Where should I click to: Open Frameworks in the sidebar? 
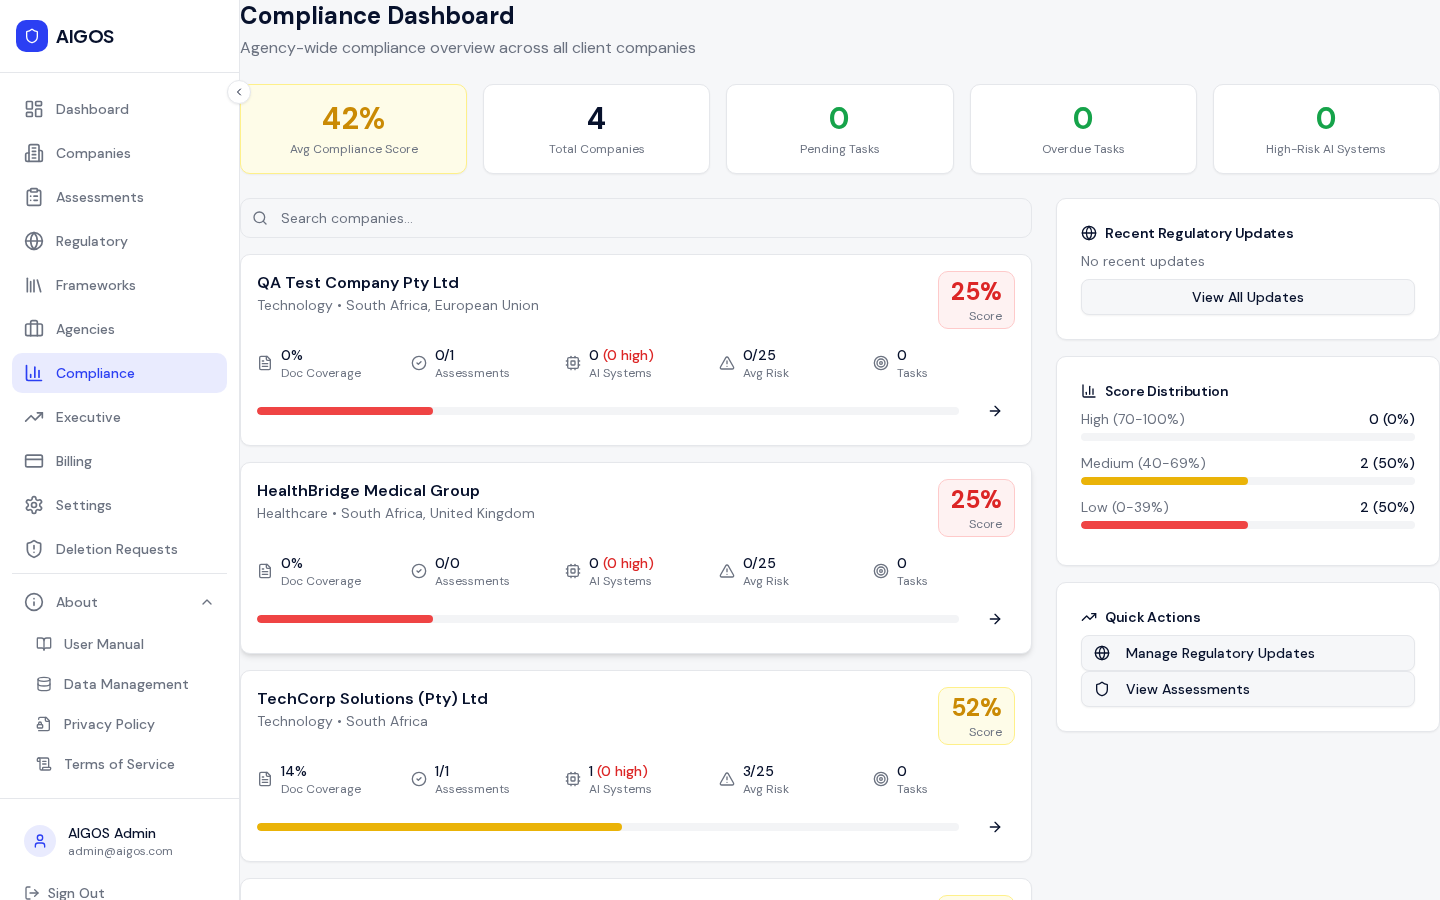pyautogui.click(x=119, y=285)
